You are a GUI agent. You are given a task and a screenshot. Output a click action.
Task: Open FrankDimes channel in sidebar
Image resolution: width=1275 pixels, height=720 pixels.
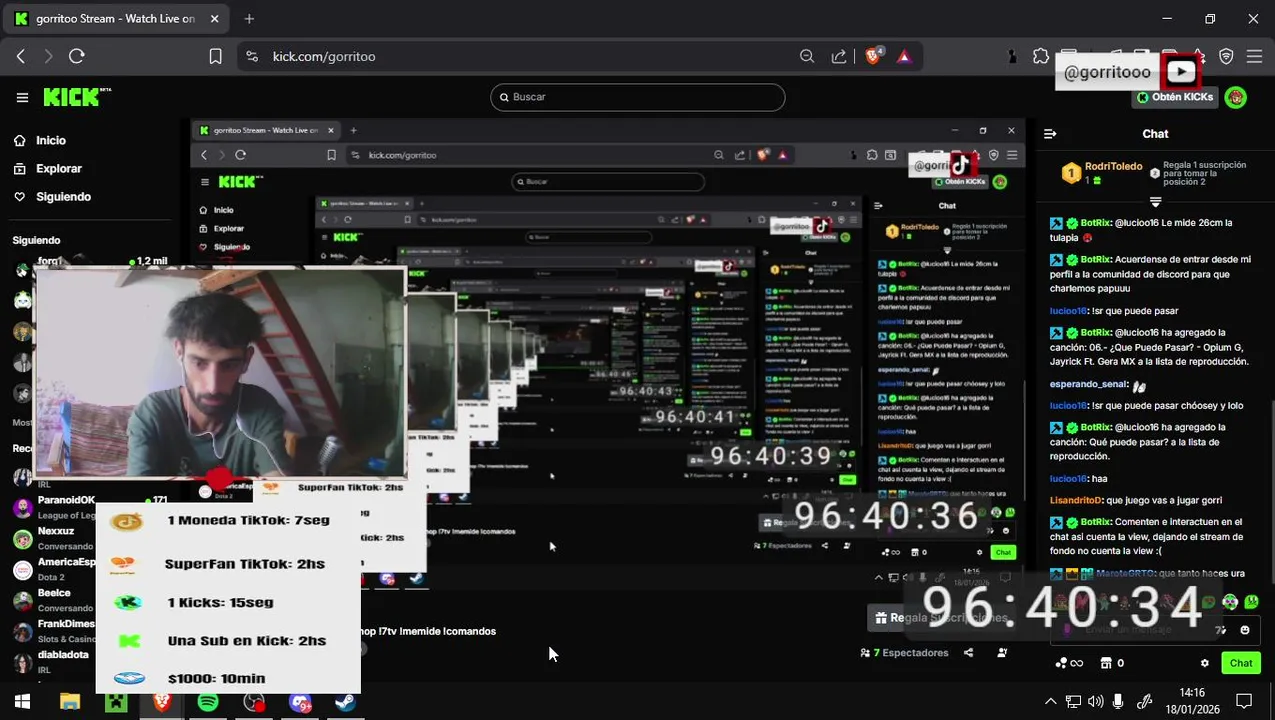coord(66,624)
